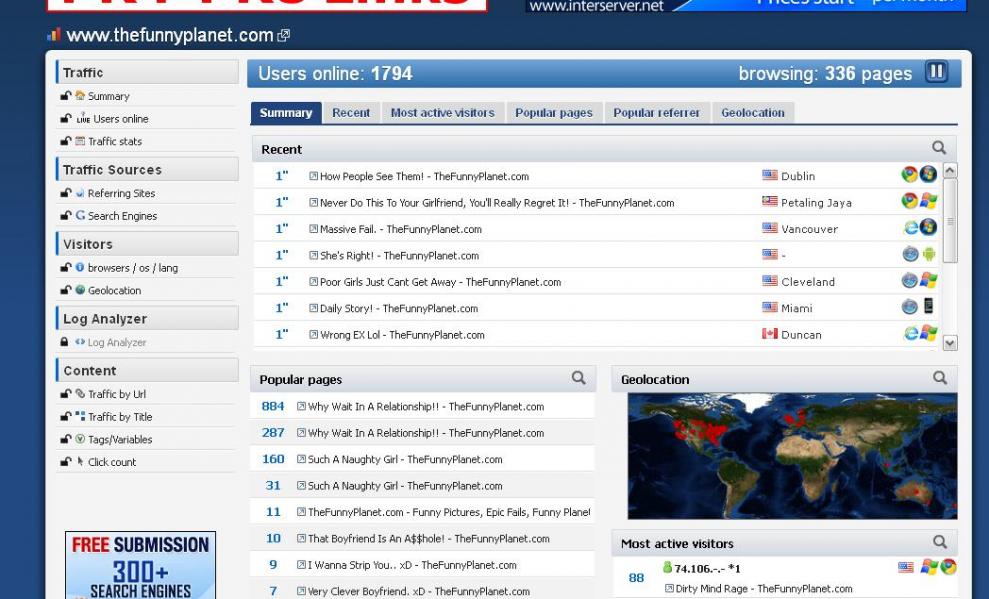This screenshot has height=599, width=989.
Task: Click the Traffic Sources section header
Action: click(147, 169)
